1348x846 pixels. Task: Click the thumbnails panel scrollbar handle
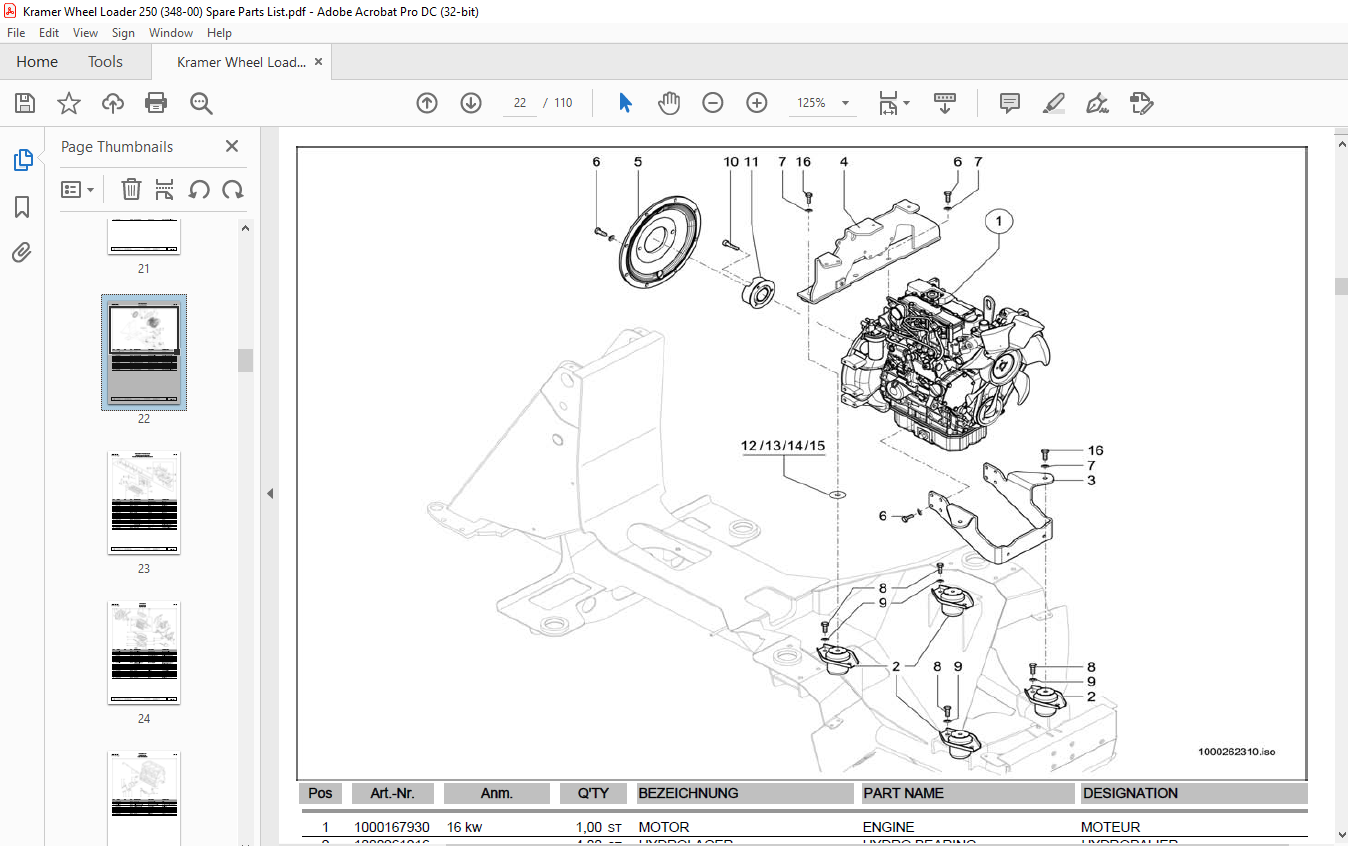245,360
